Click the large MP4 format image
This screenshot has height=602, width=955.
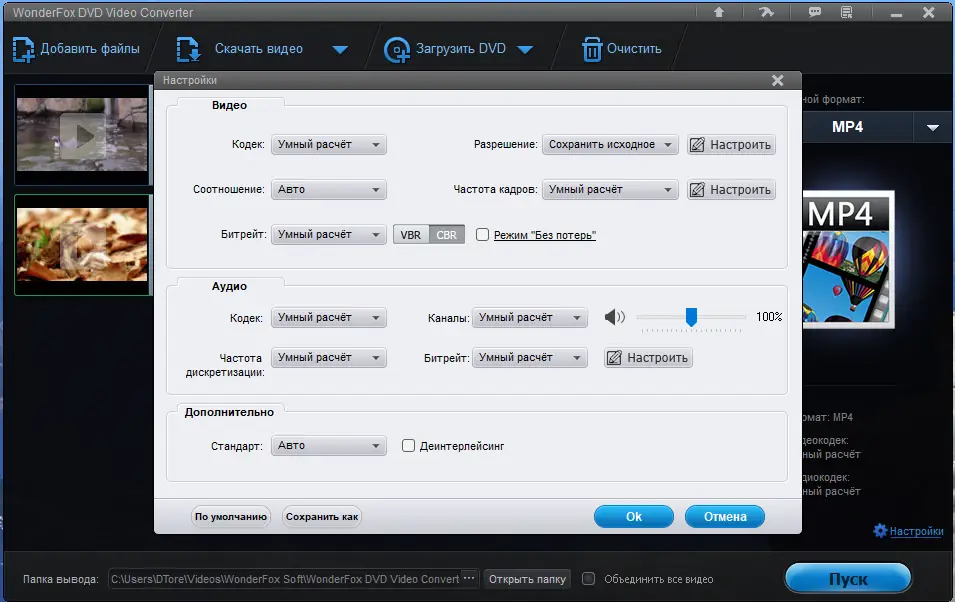tap(848, 260)
